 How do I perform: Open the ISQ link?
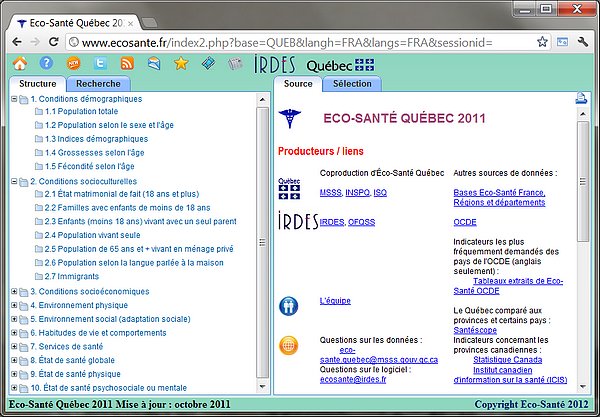coord(380,192)
